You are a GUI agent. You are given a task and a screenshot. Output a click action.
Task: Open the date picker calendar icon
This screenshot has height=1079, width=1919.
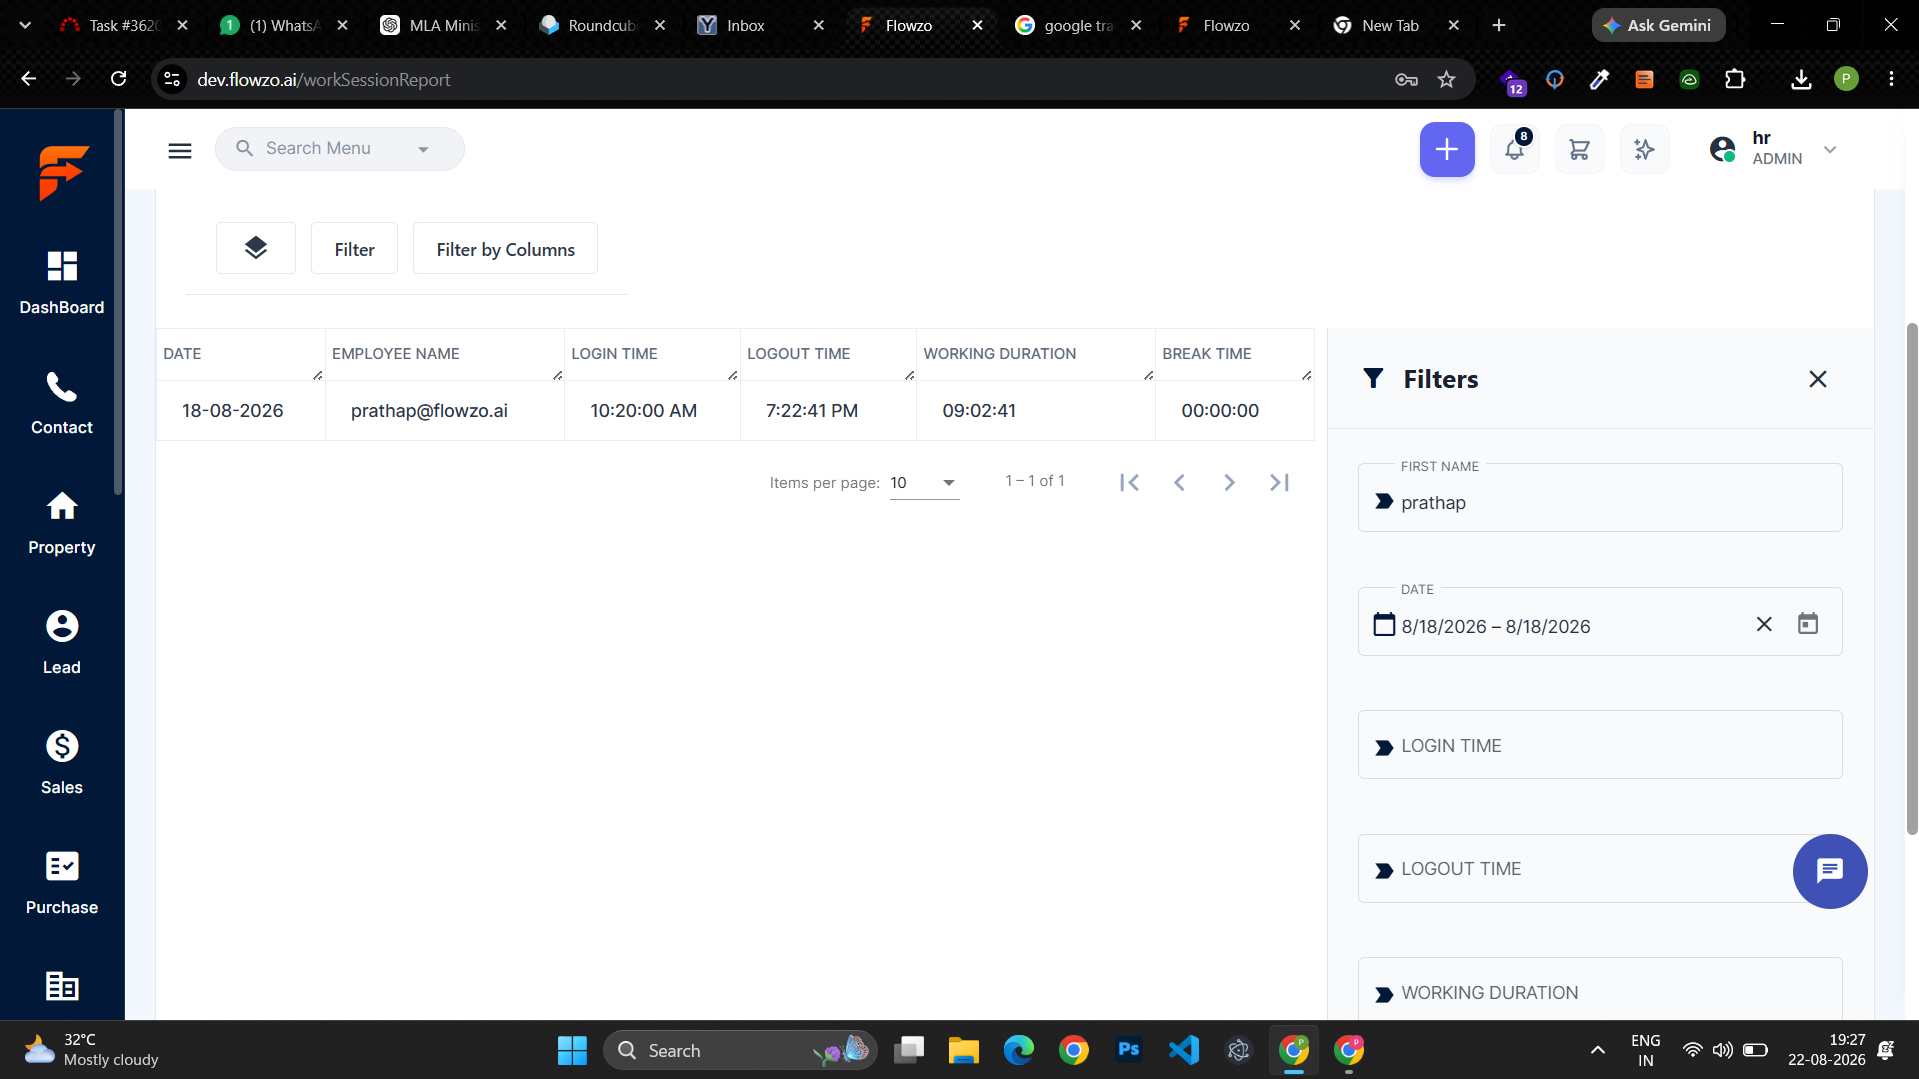point(1807,624)
